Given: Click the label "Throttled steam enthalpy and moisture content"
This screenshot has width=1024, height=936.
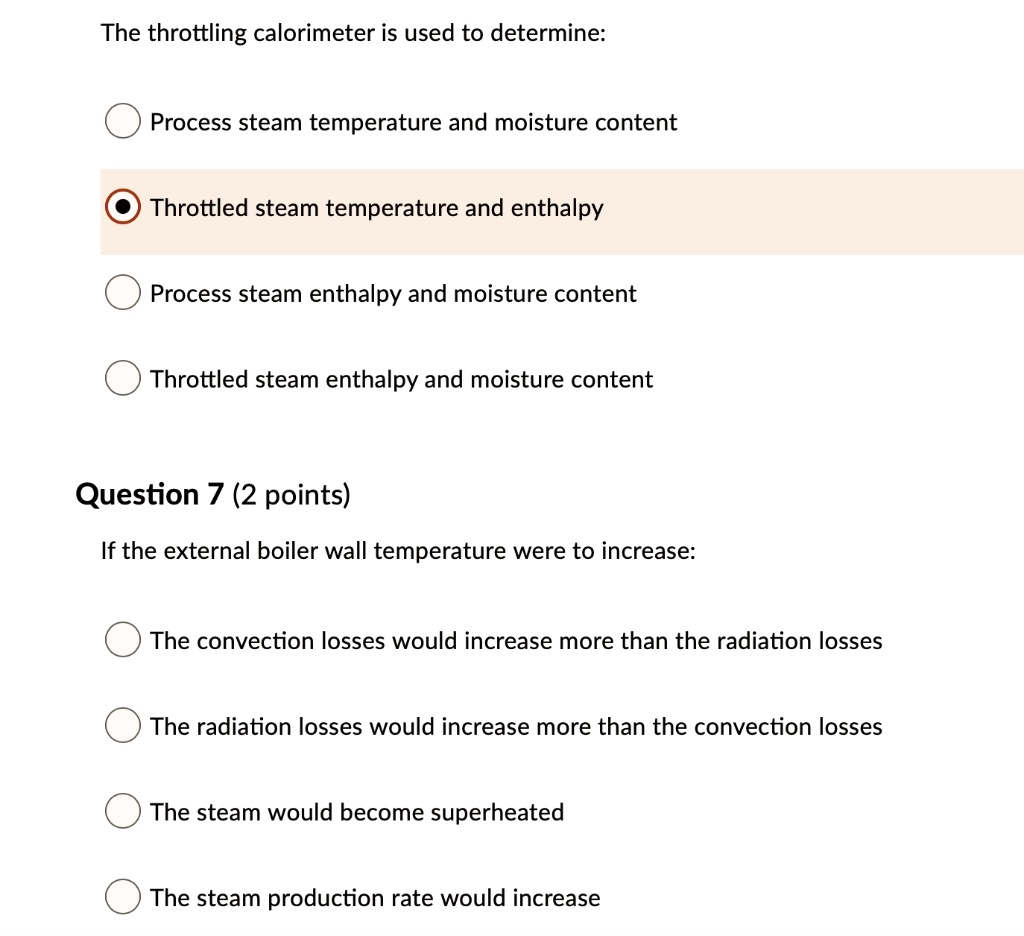Looking at the screenshot, I should point(401,379).
